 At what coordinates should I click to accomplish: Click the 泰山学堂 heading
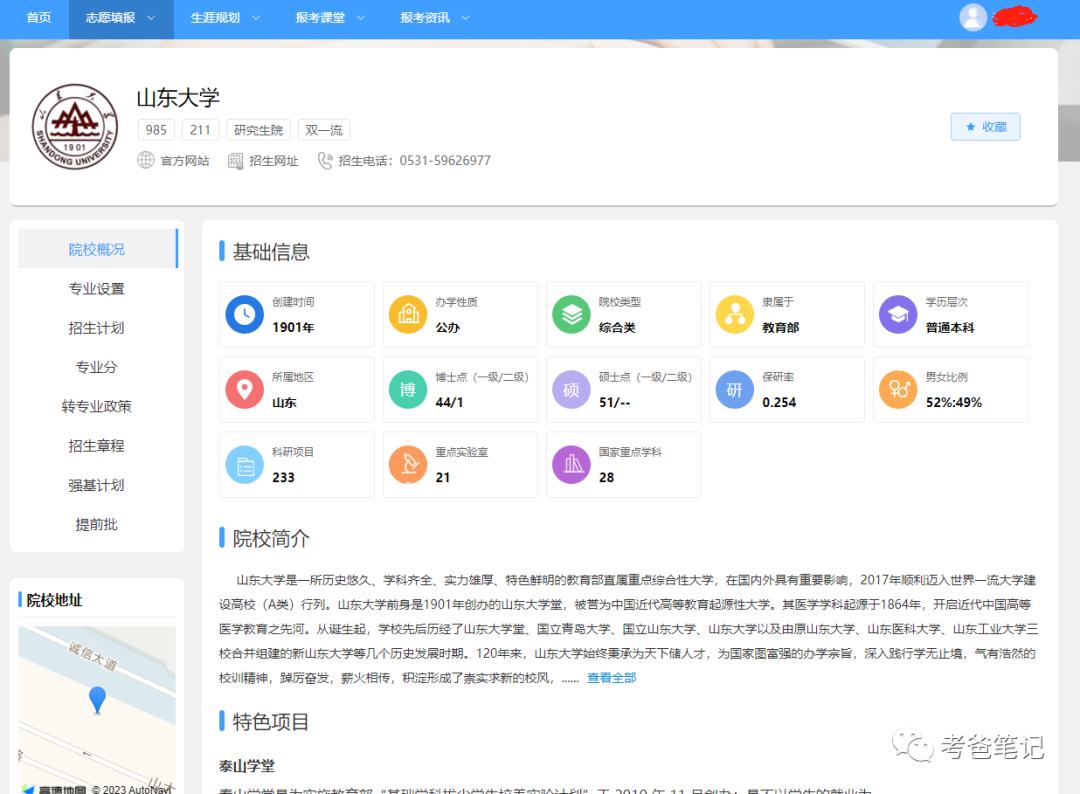pyautogui.click(x=247, y=765)
